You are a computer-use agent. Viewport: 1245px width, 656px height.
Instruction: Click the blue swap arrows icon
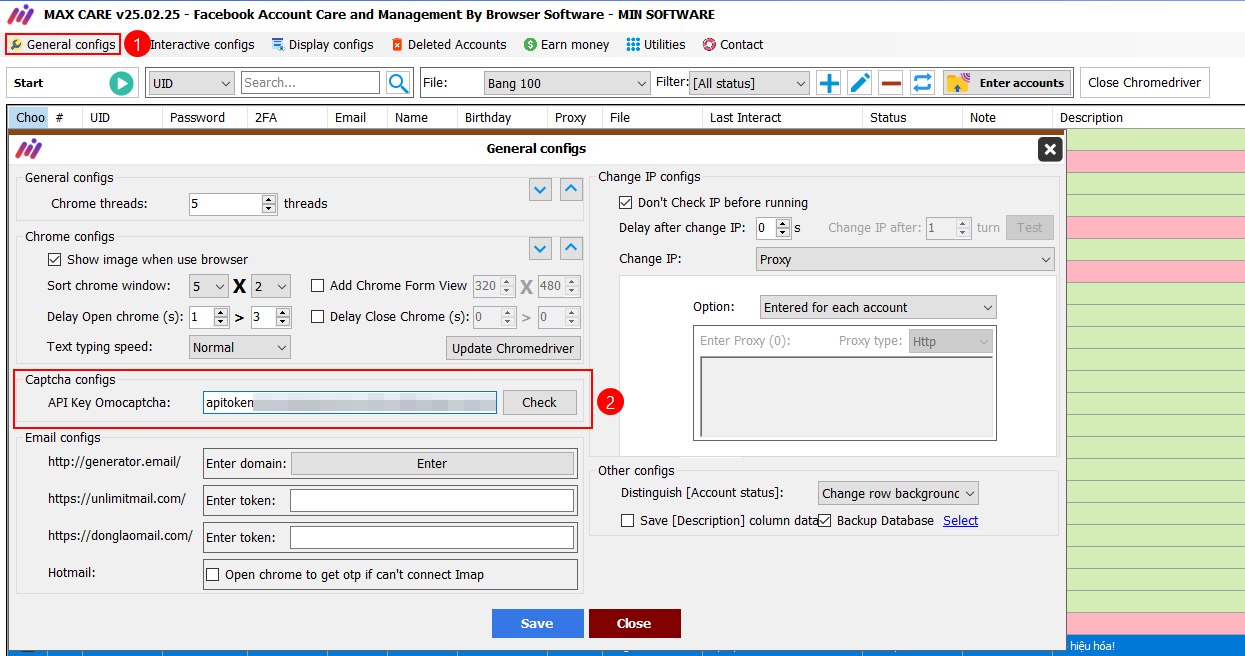pos(922,83)
